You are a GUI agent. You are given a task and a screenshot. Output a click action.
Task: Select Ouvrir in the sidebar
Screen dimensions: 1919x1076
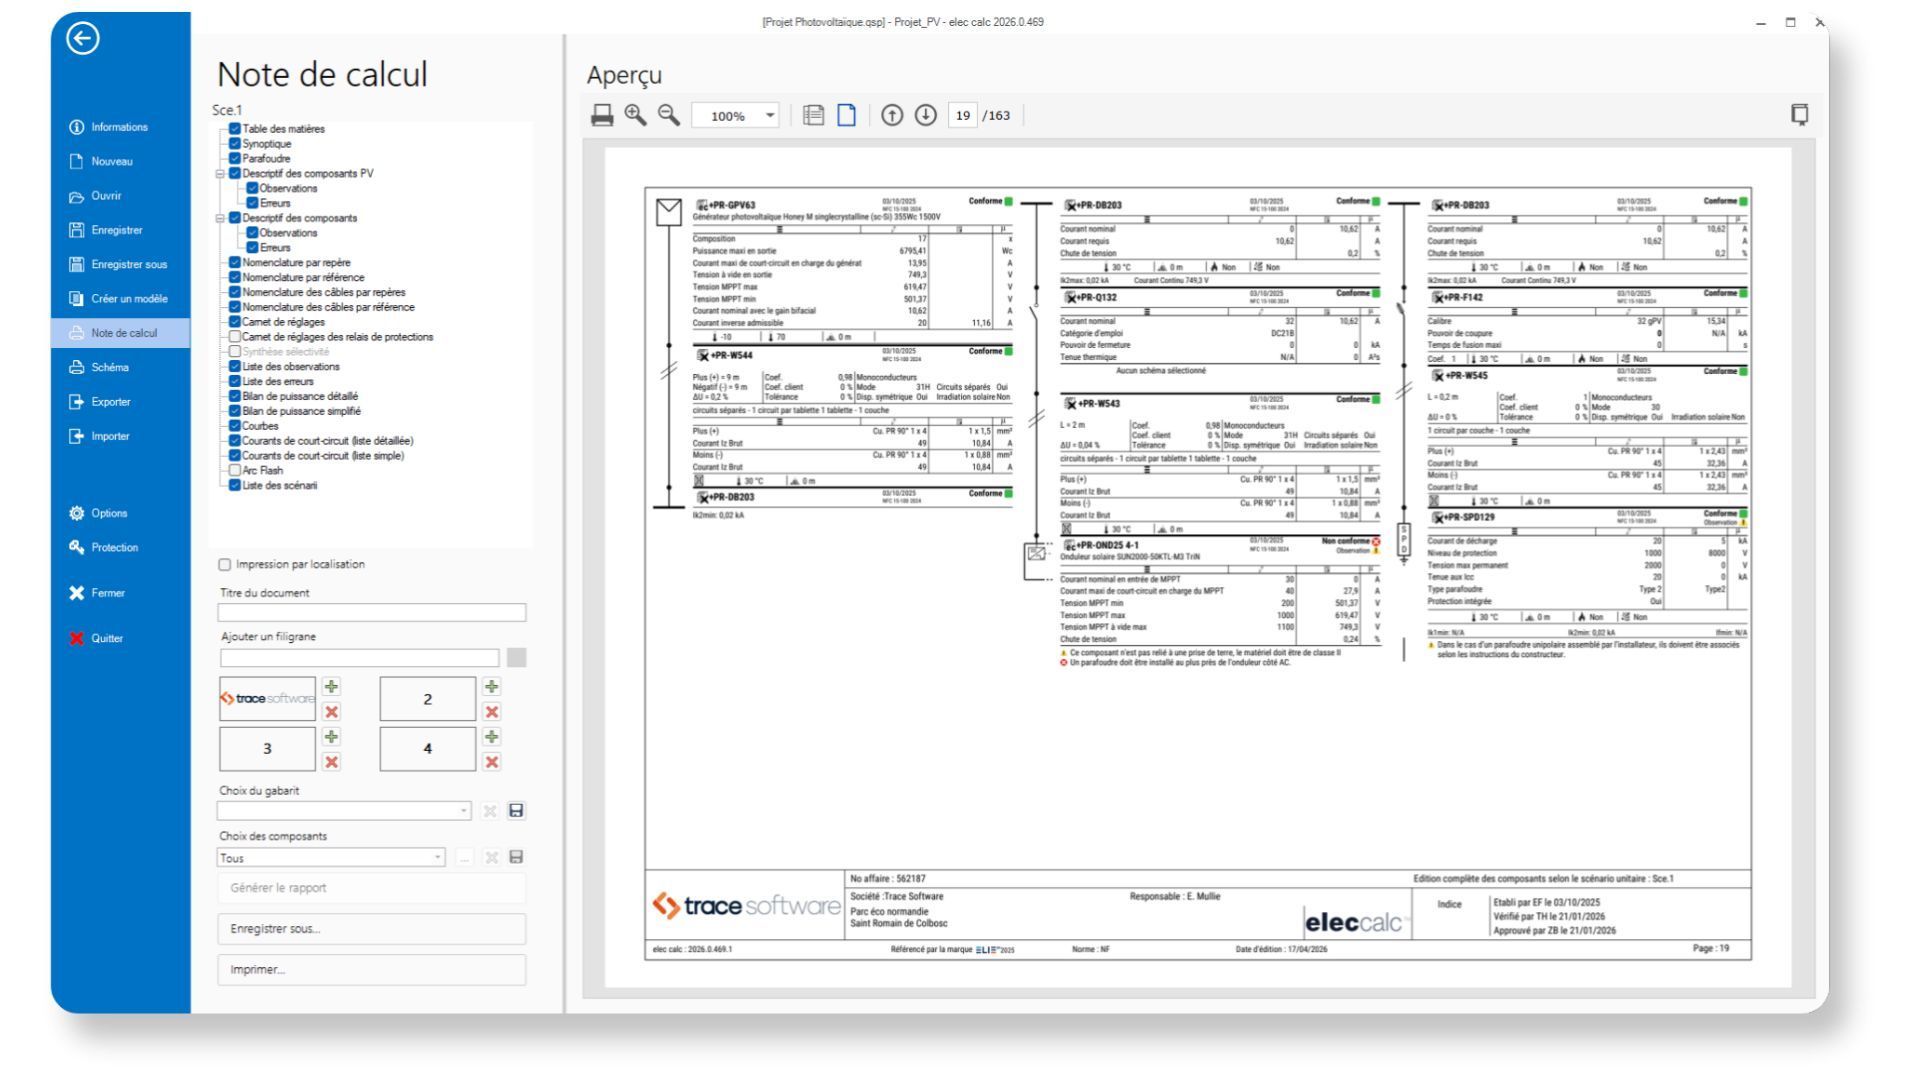point(96,196)
